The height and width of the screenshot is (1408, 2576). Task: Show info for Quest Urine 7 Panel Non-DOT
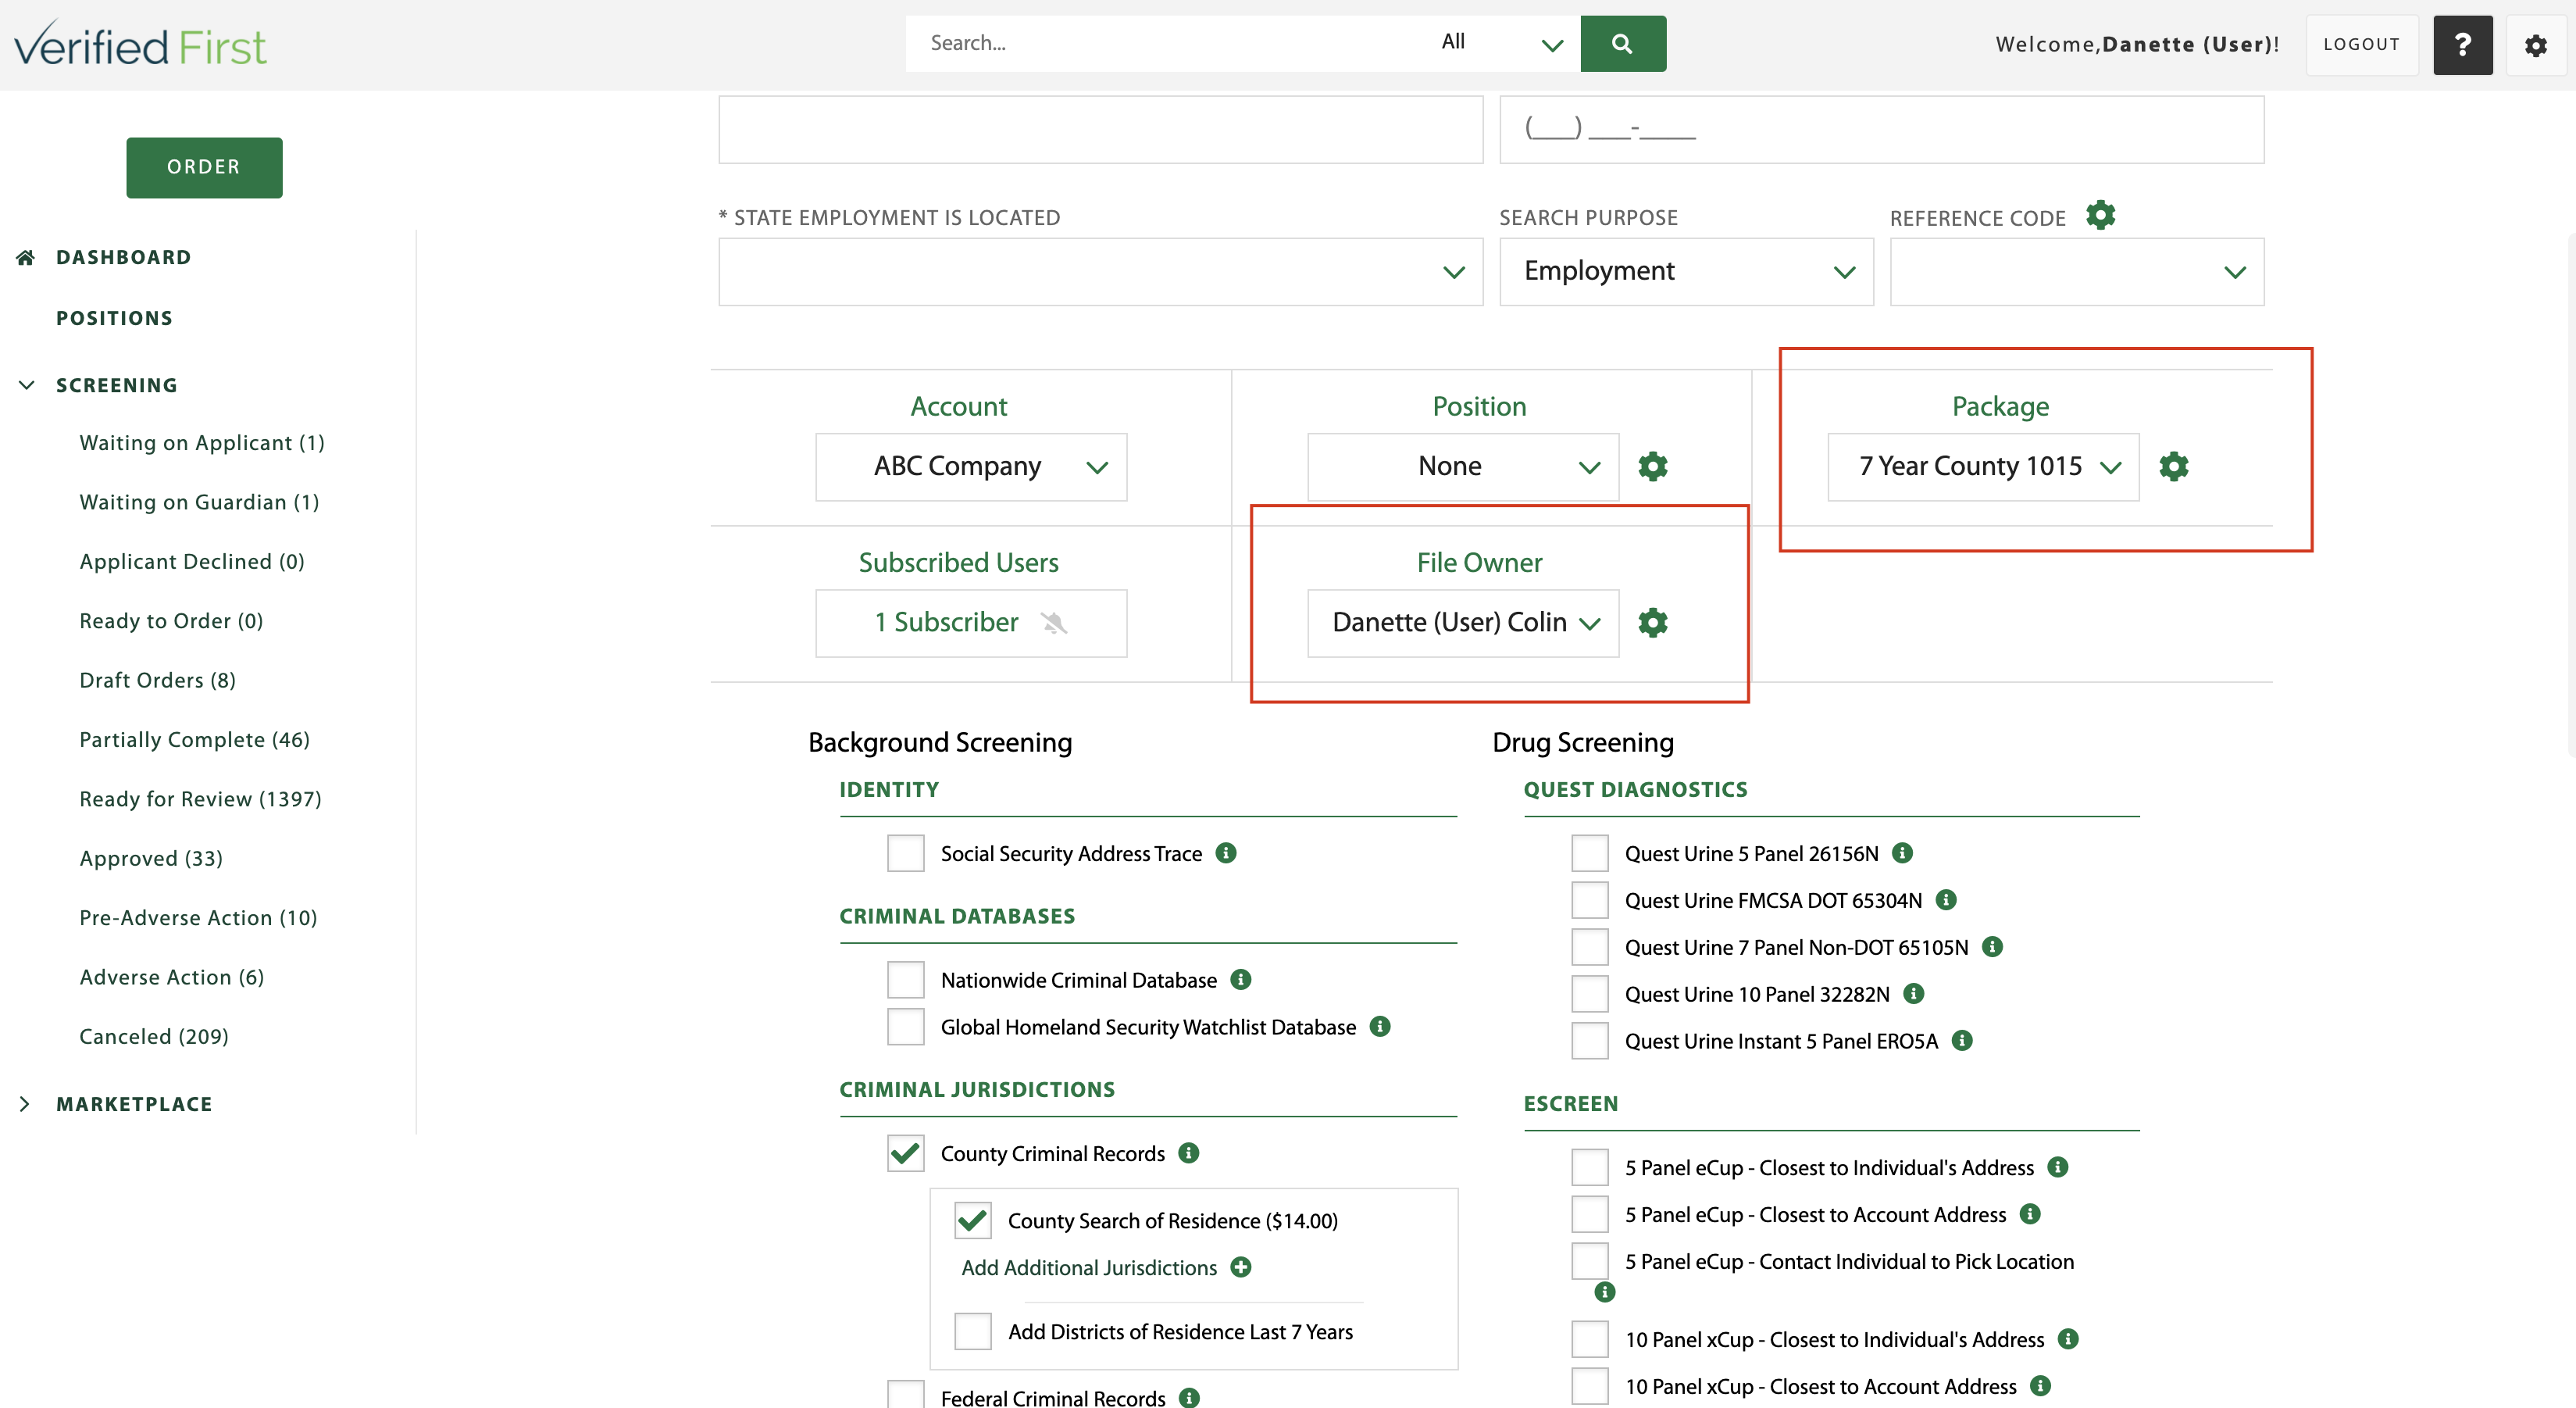pos(1993,946)
